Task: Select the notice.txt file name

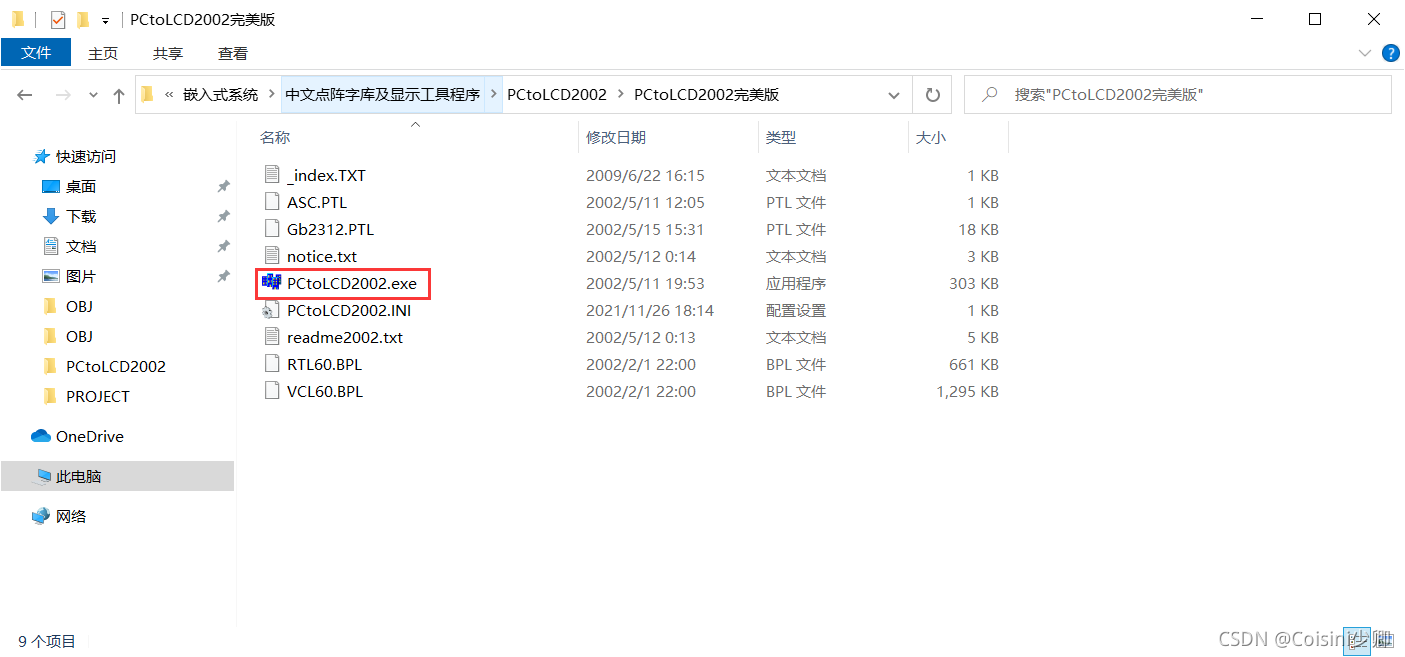Action: [x=322, y=256]
